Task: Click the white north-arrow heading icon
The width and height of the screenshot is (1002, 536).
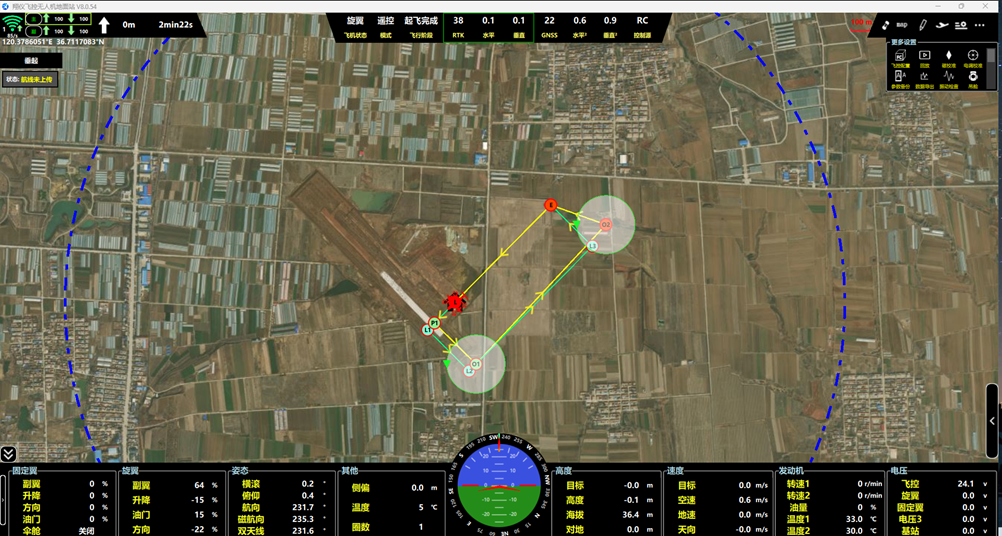Action: [104, 25]
